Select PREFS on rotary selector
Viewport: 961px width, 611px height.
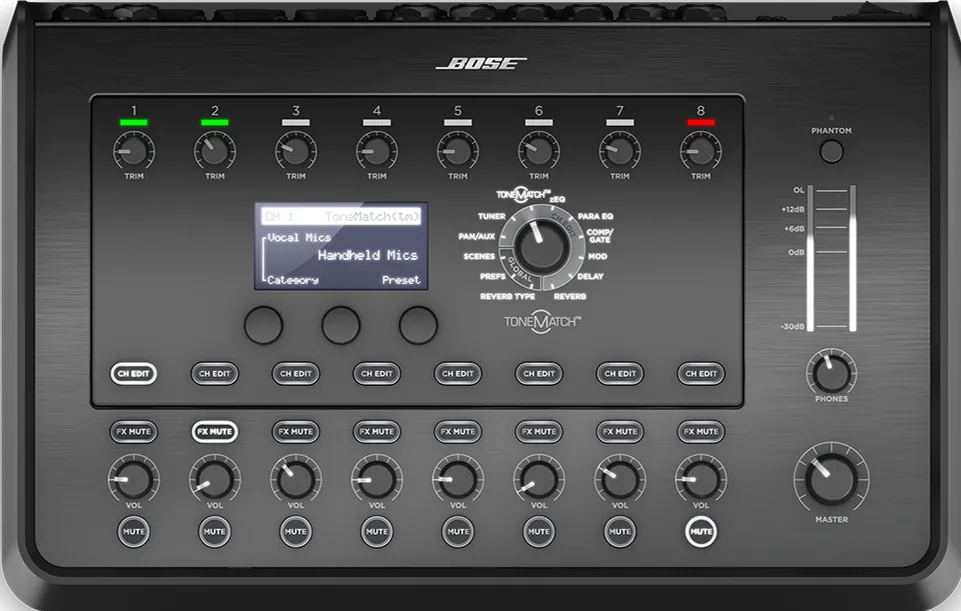[x=493, y=276]
